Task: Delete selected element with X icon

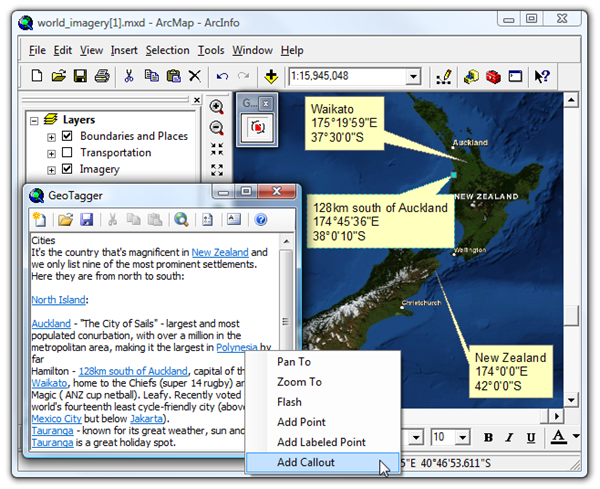Action: pos(195,76)
